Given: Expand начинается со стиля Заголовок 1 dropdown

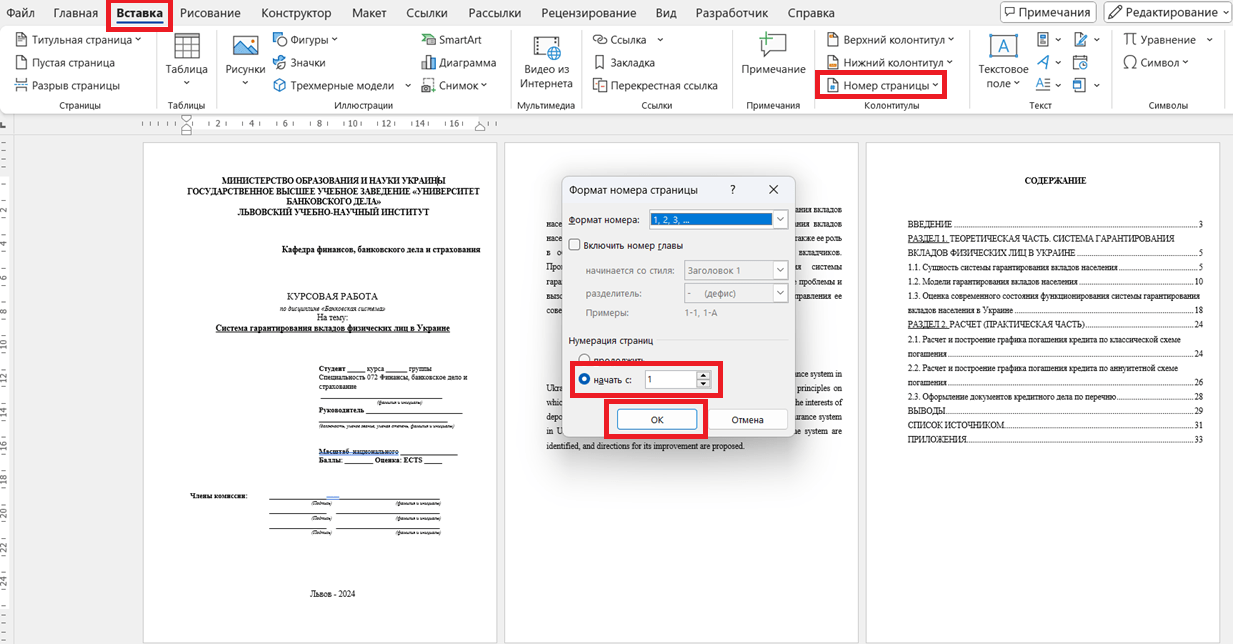Looking at the screenshot, I should tap(780, 270).
